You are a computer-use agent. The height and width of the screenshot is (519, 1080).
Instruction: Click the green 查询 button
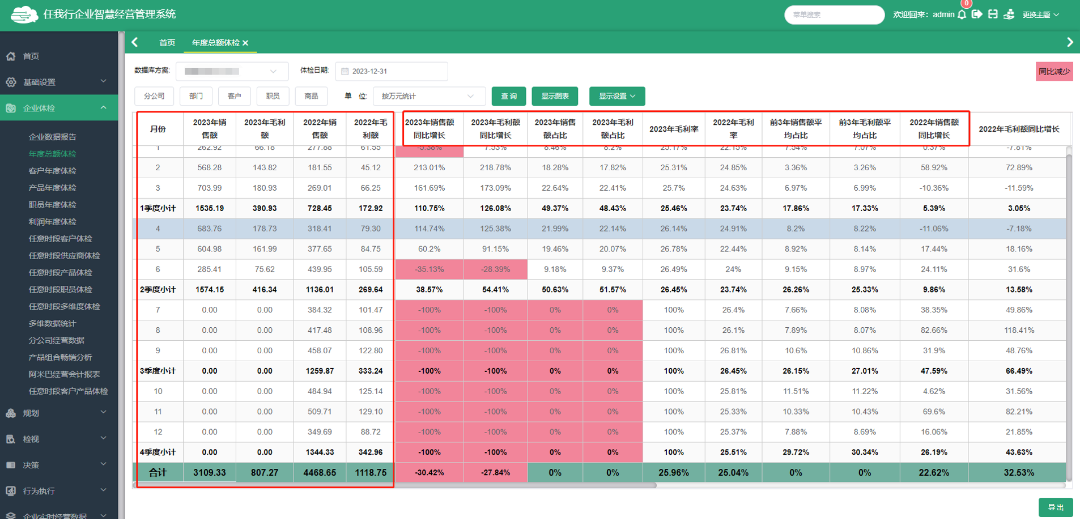[x=509, y=96]
